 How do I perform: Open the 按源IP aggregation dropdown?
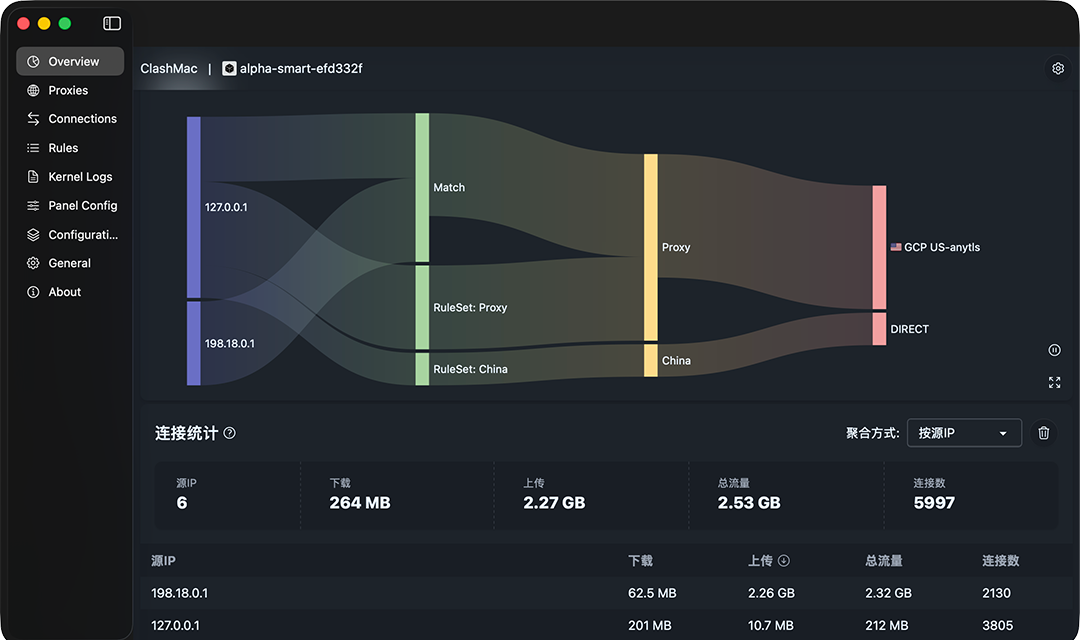click(963, 432)
